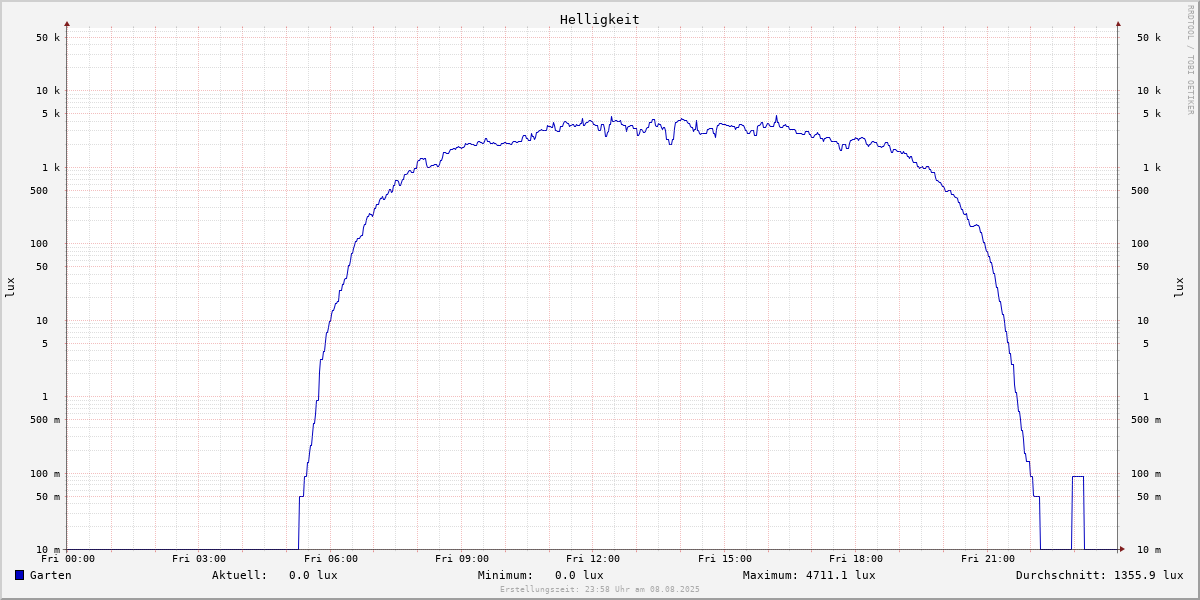Click the Fri 09:00 time axis label
Screen dimensions: 1200x600
tap(462, 559)
